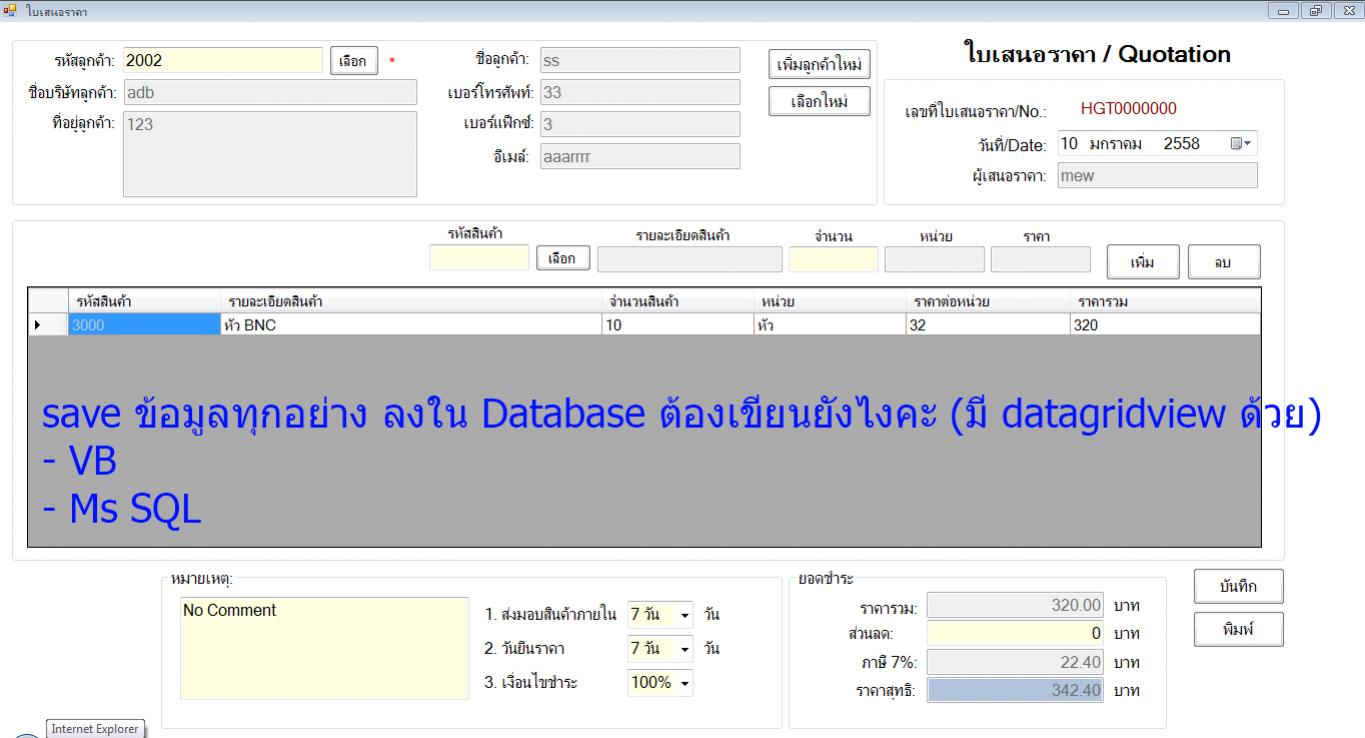Select the quantity cell showing 10
1365x738 pixels.
676,324
